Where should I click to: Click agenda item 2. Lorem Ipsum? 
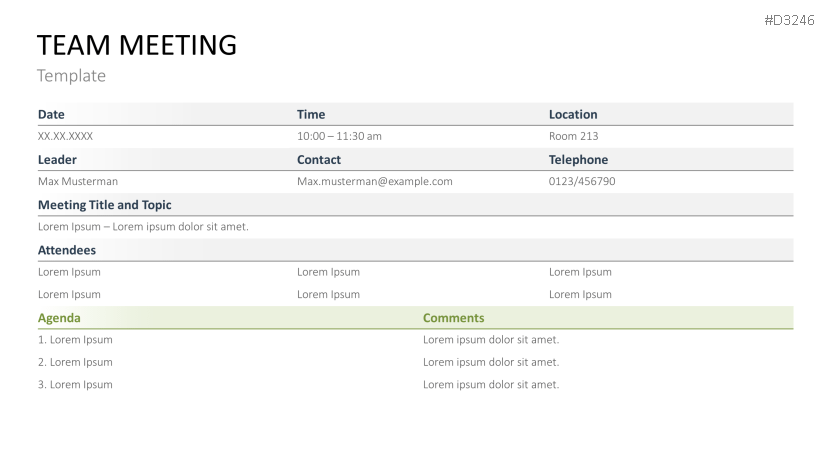(x=75, y=362)
